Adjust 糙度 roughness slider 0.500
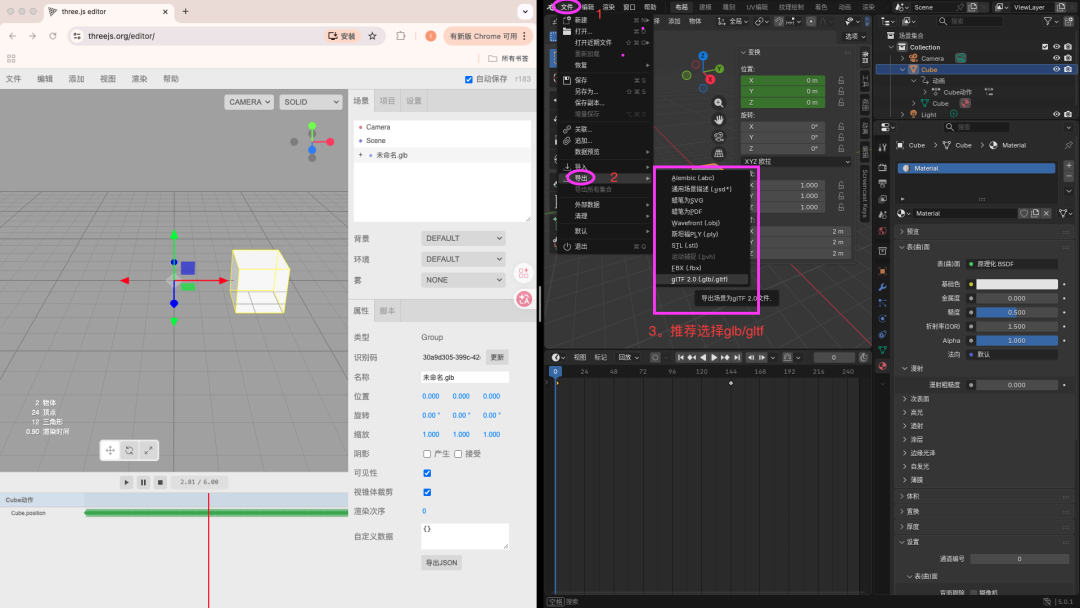Screen dimensions: 1080x608 click(x=1017, y=313)
